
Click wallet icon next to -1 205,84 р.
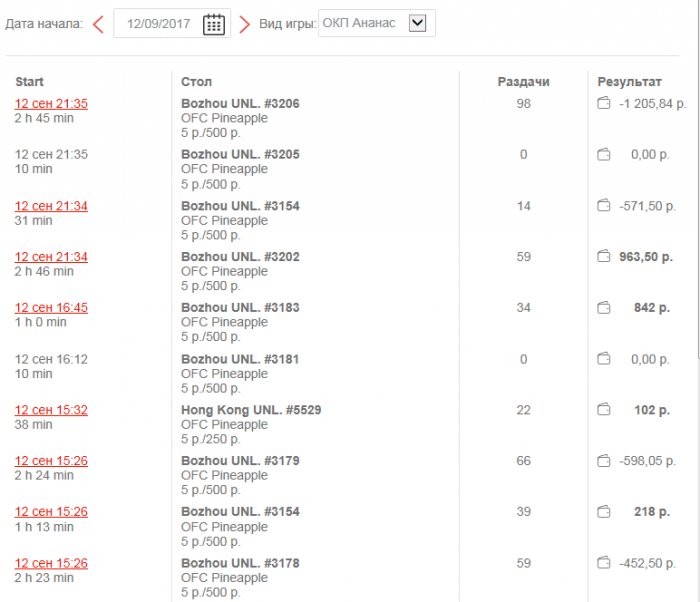pyautogui.click(x=604, y=103)
